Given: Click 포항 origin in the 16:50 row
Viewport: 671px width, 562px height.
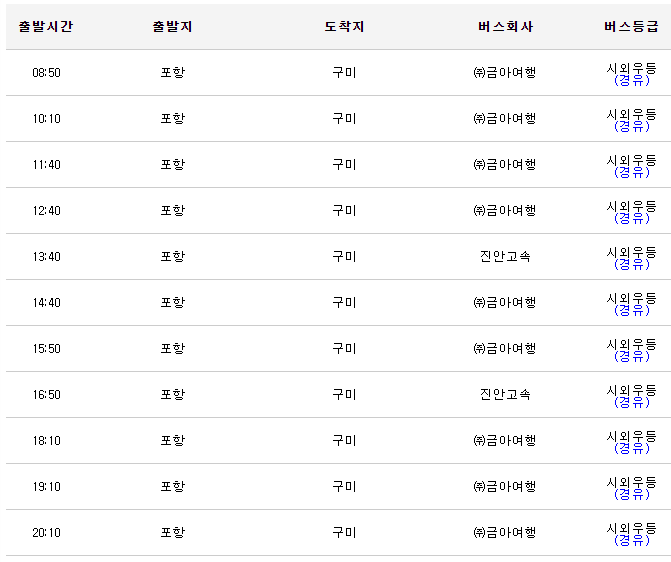Looking at the screenshot, I should point(173,394).
